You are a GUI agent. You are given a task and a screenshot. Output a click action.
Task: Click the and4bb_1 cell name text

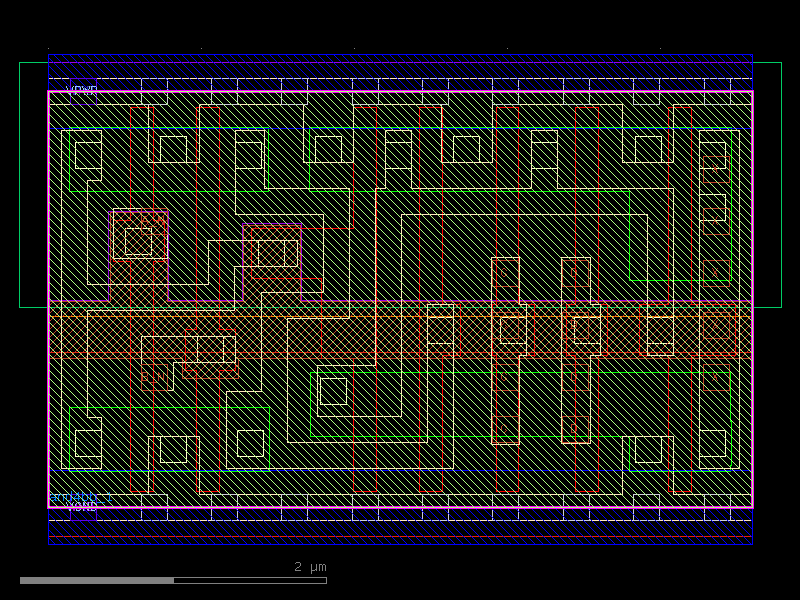click(80, 498)
